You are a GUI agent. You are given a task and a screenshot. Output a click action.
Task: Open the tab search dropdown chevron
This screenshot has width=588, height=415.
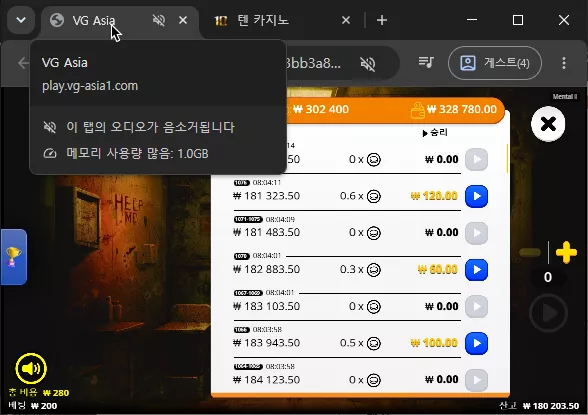[x=21, y=20]
